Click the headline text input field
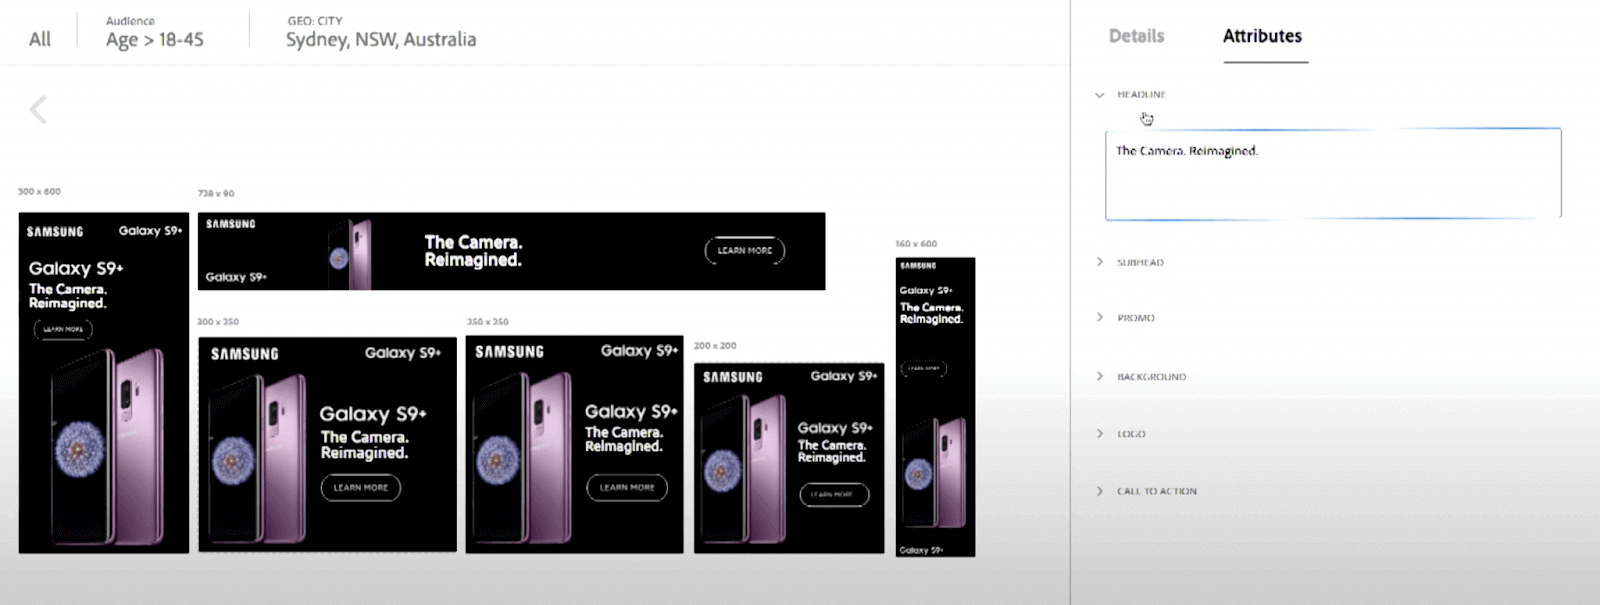Screen dimensions: 1600x605 pyautogui.click(x=1333, y=174)
